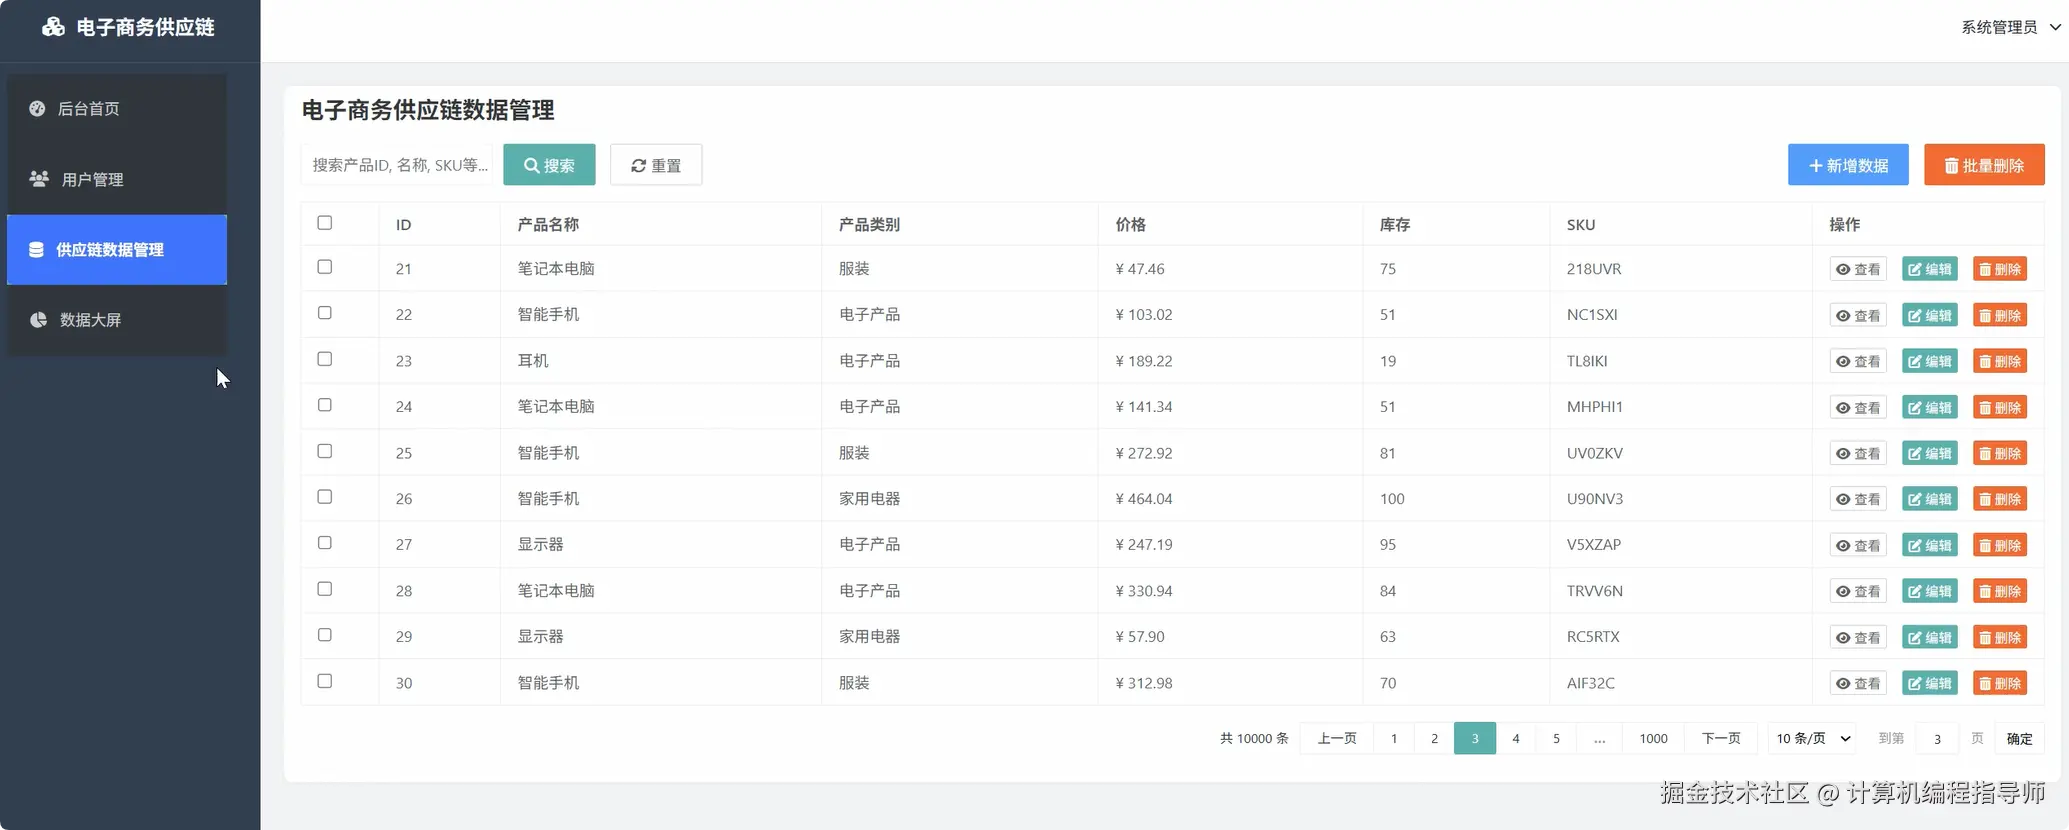The height and width of the screenshot is (830, 2069).
Task: Click the 确定 confirm button
Action: pos(2019,738)
